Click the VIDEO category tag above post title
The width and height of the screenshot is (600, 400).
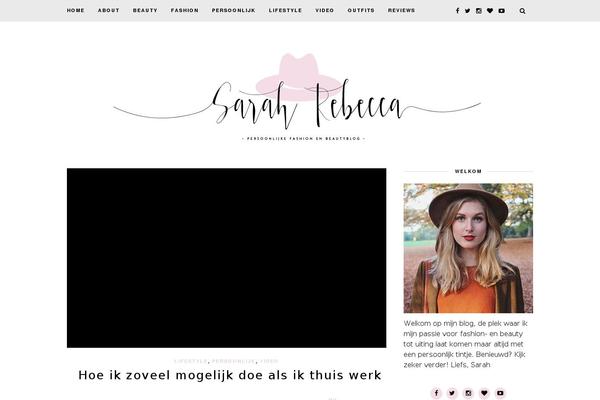269,361
